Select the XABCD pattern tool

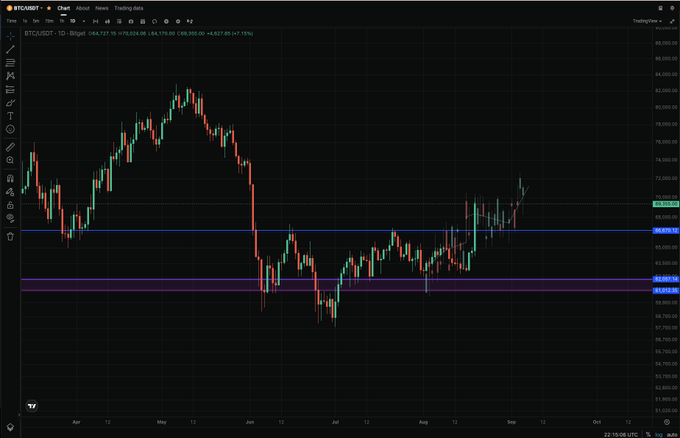point(10,76)
